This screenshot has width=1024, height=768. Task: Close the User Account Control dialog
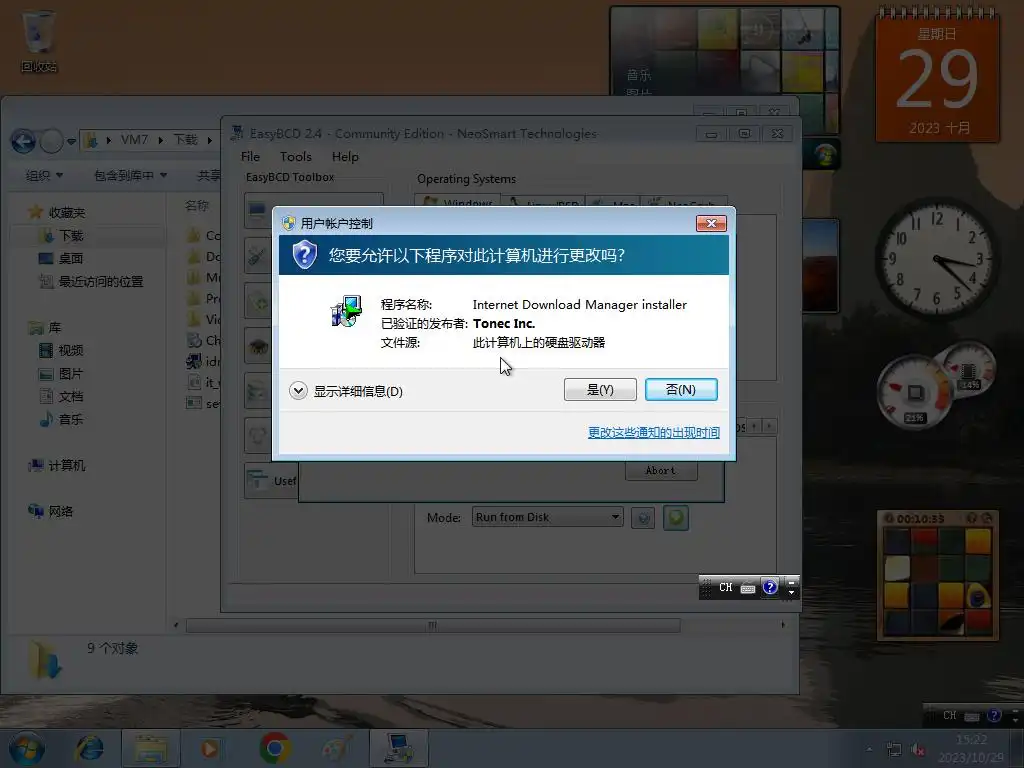click(x=711, y=223)
